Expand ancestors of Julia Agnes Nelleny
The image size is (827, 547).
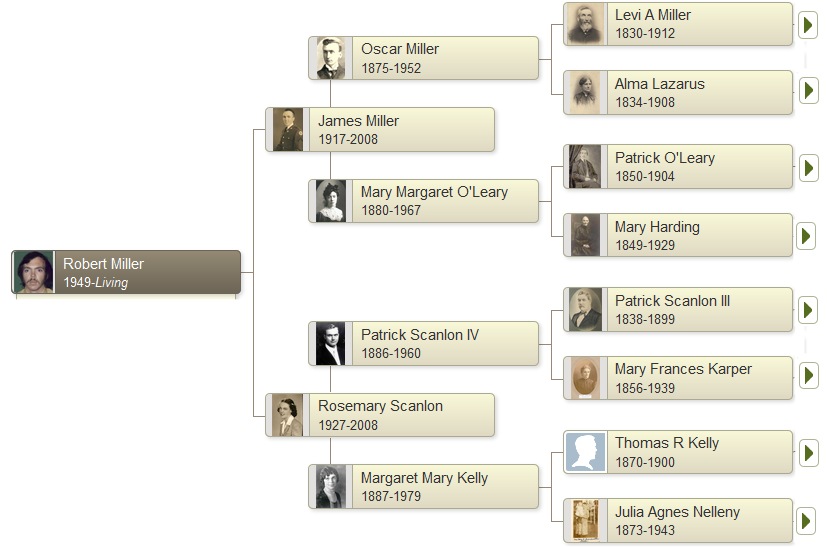808,521
